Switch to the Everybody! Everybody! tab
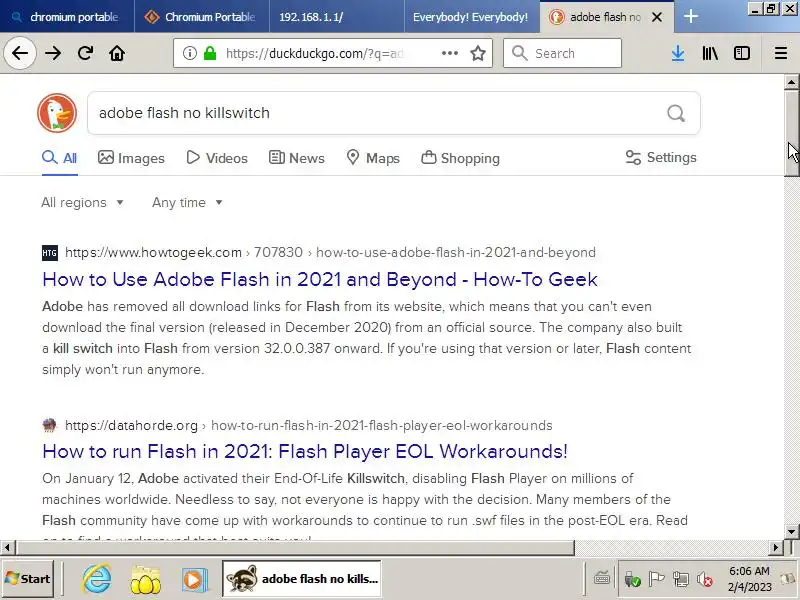 (471, 17)
